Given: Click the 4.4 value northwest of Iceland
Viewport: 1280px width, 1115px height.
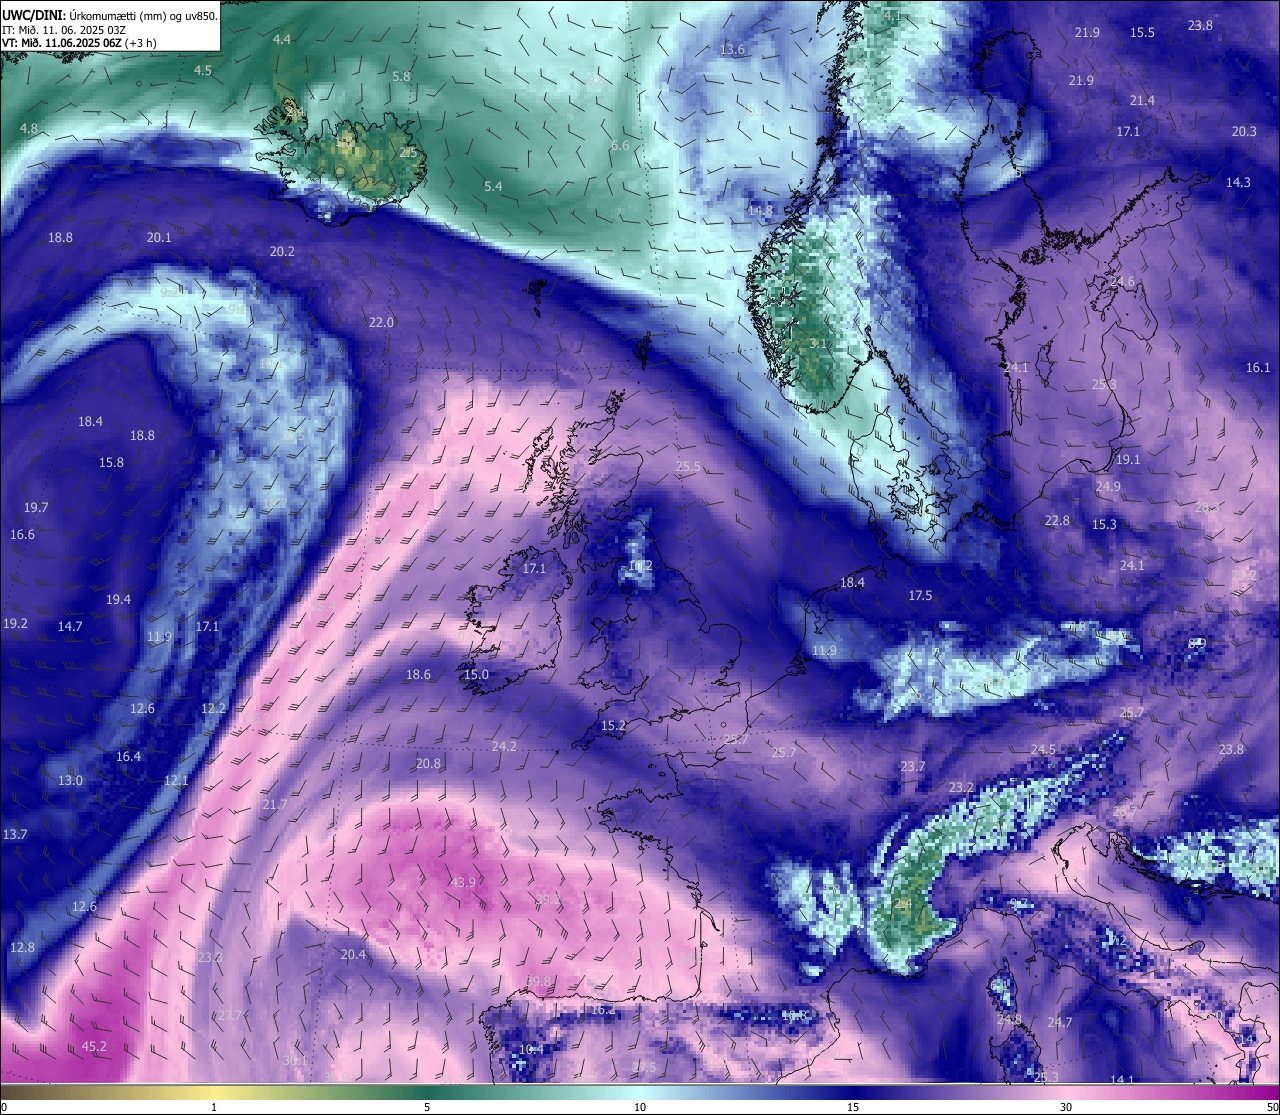Looking at the screenshot, I should (x=282, y=39).
